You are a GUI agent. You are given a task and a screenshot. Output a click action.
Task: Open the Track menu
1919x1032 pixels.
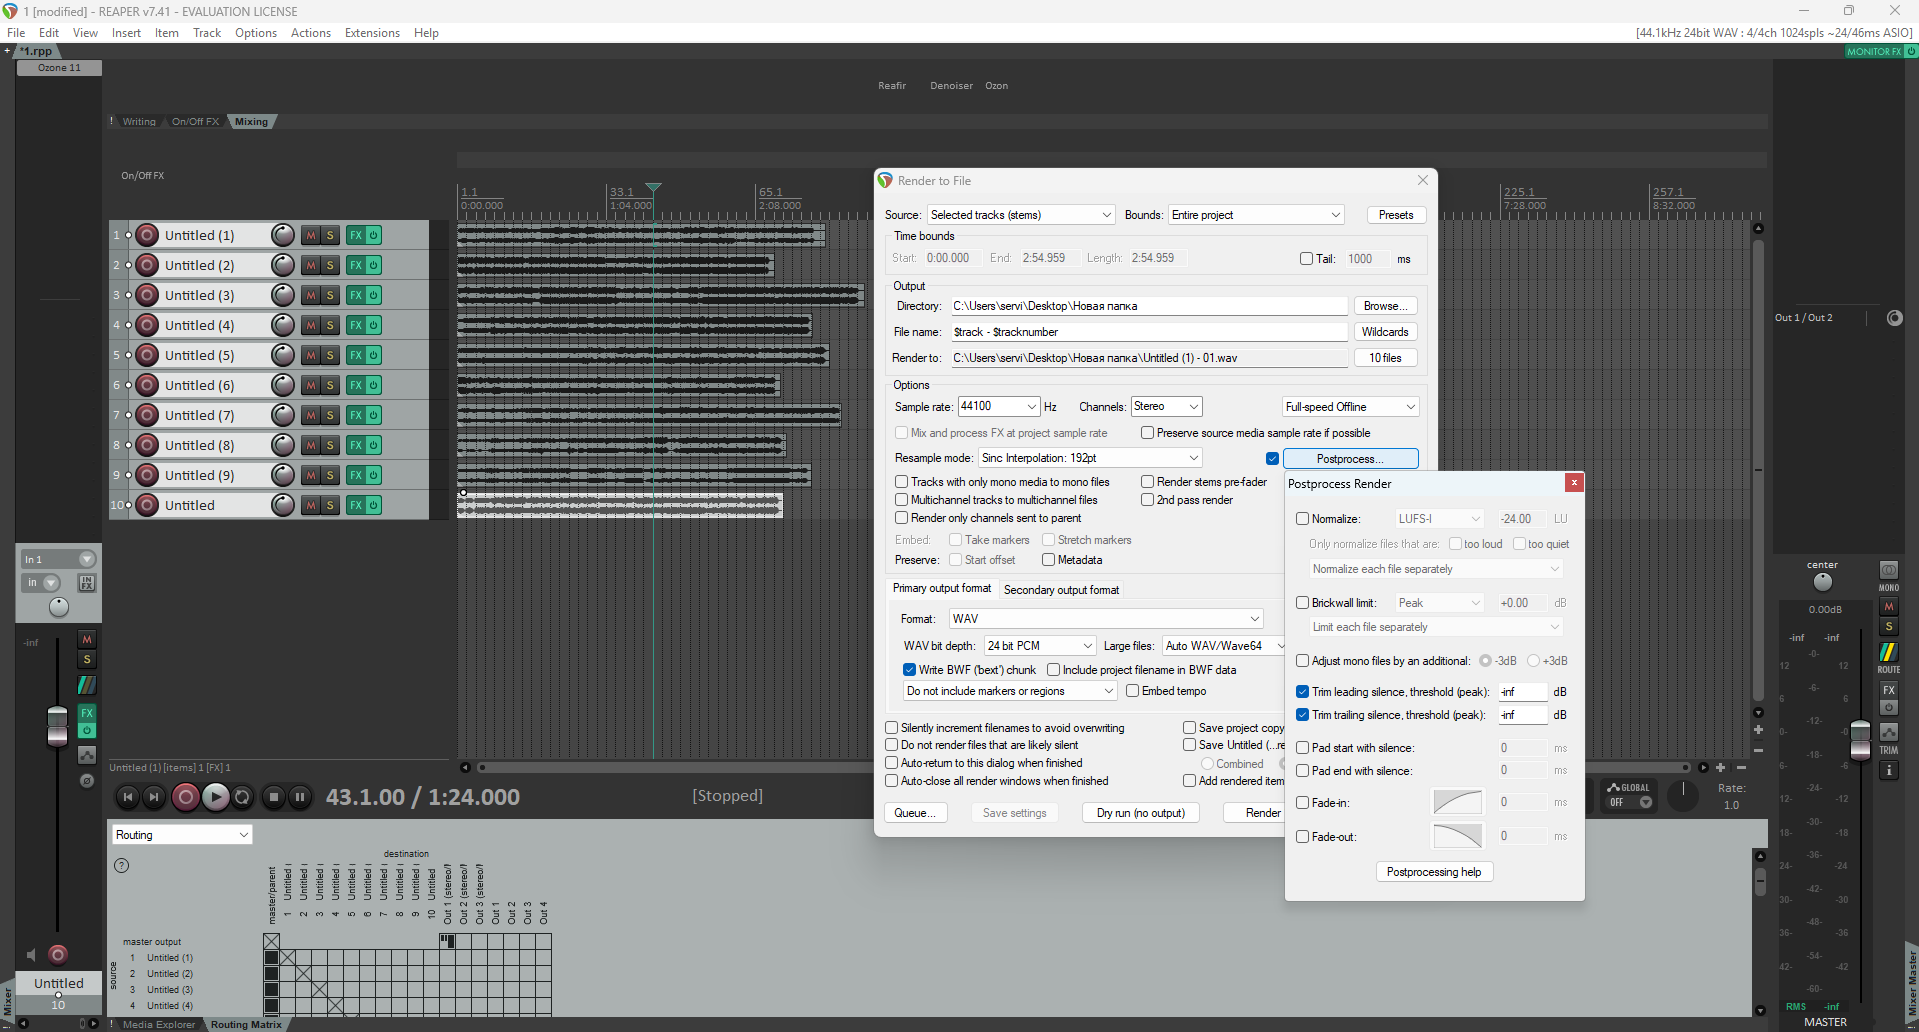click(x=207, y=33)
